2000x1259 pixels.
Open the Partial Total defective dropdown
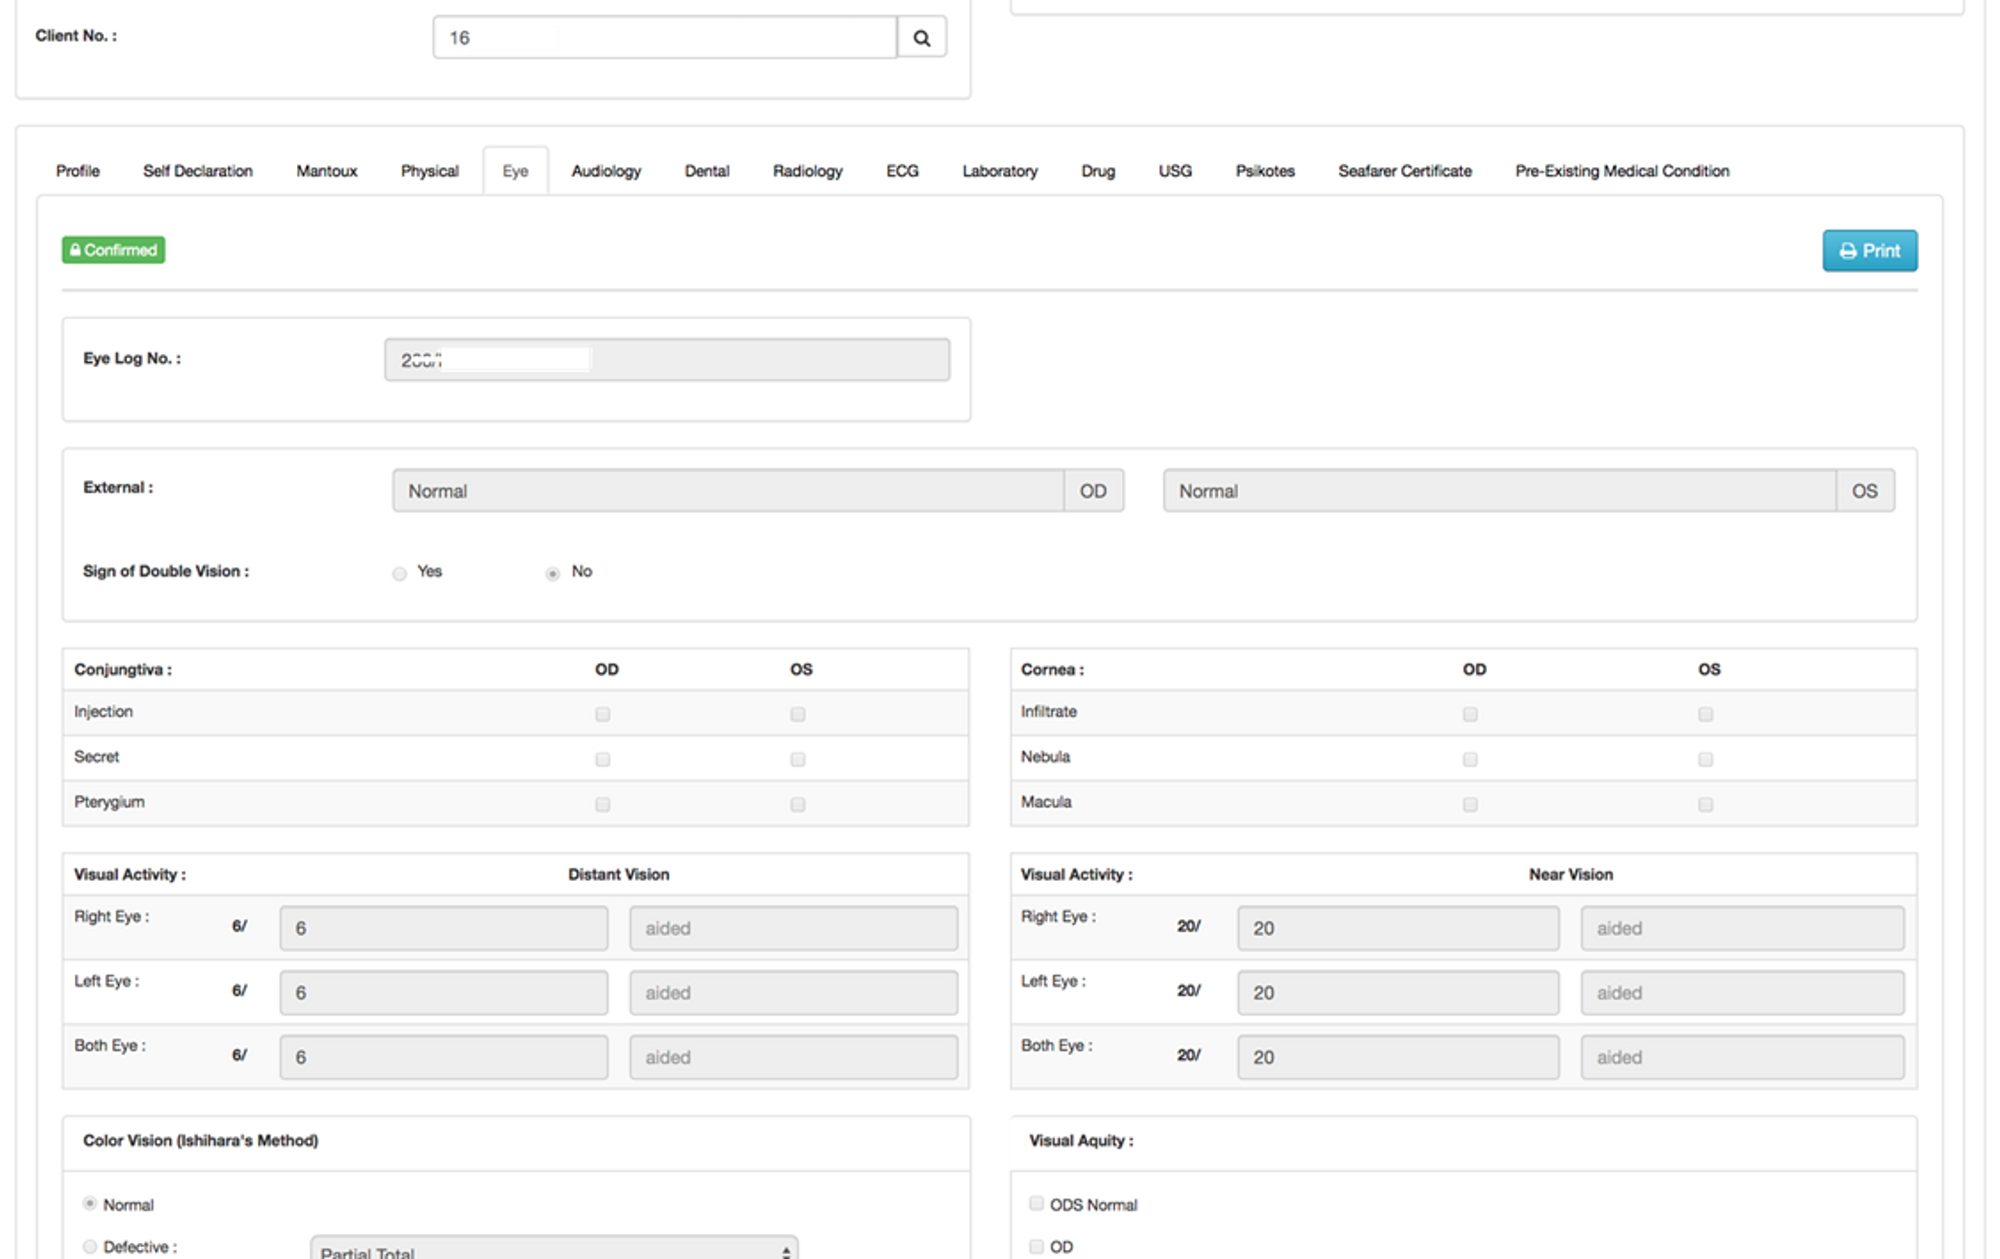click(554, 1249)
